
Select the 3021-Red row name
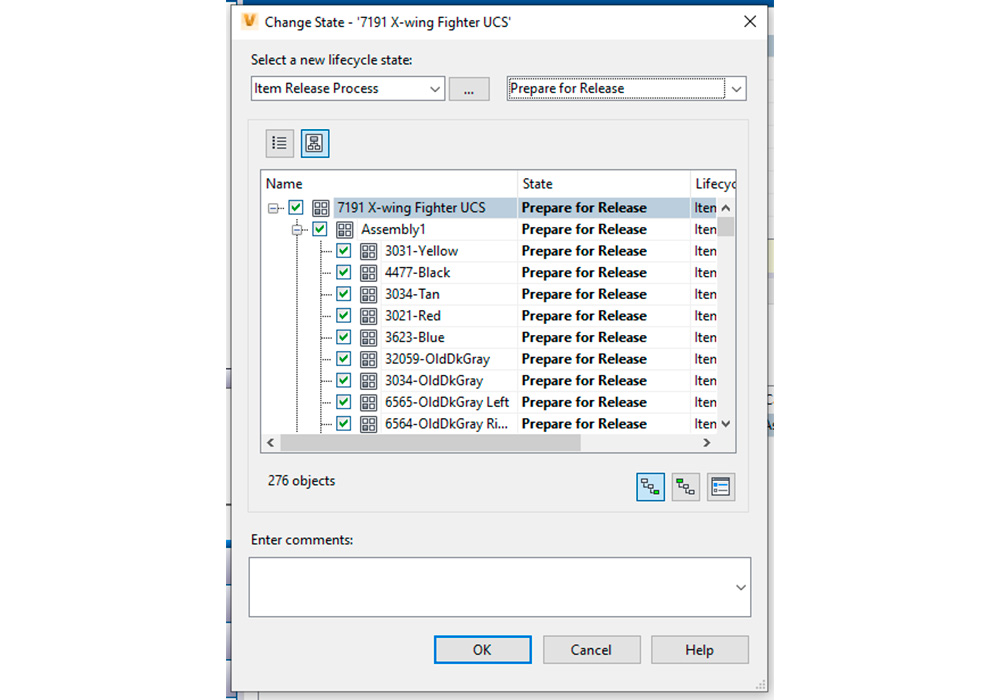coord(413,316)
